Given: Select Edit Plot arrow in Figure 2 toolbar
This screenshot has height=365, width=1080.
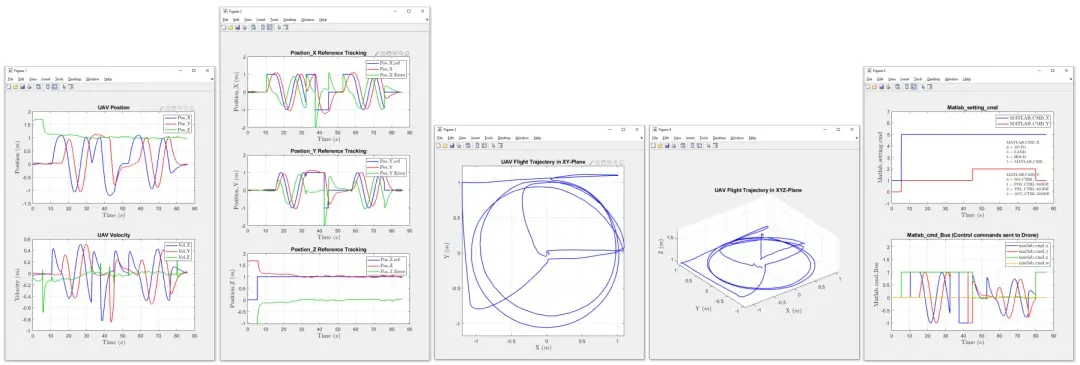Looking at the screenshot, I should point(279,28).
